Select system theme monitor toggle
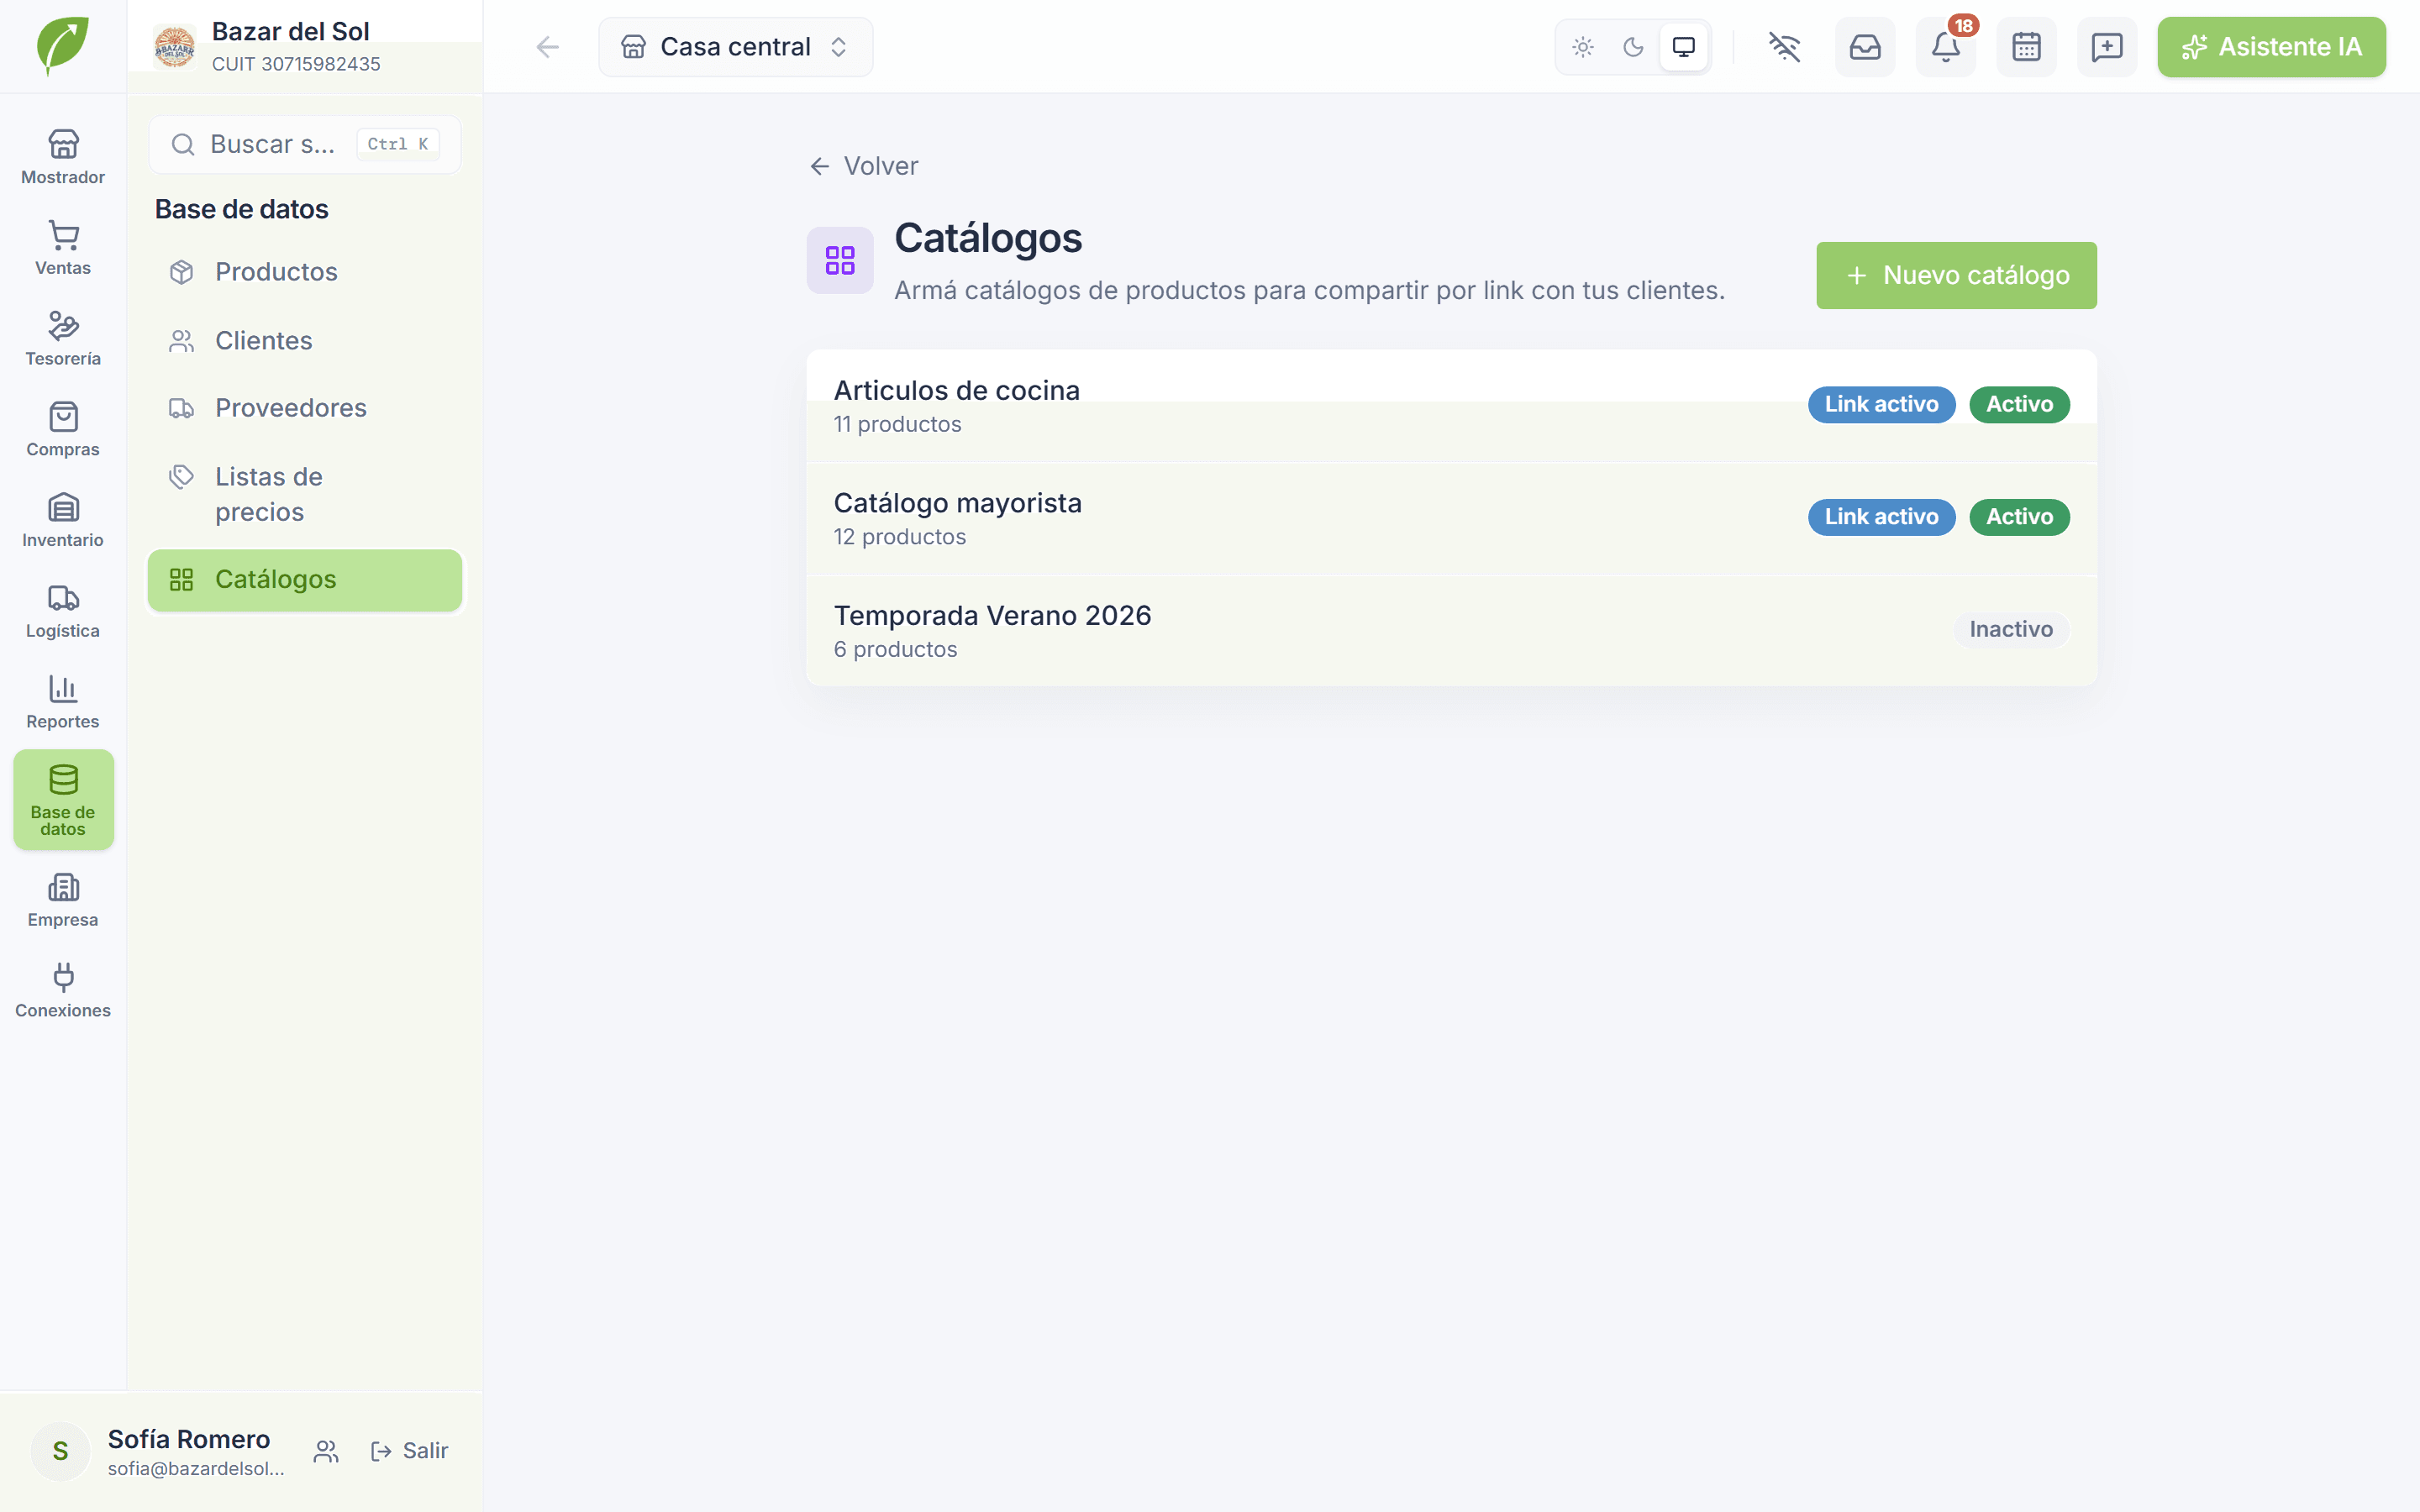The height and width of the screenshot is (1512, 2420). pos(1684,47)
